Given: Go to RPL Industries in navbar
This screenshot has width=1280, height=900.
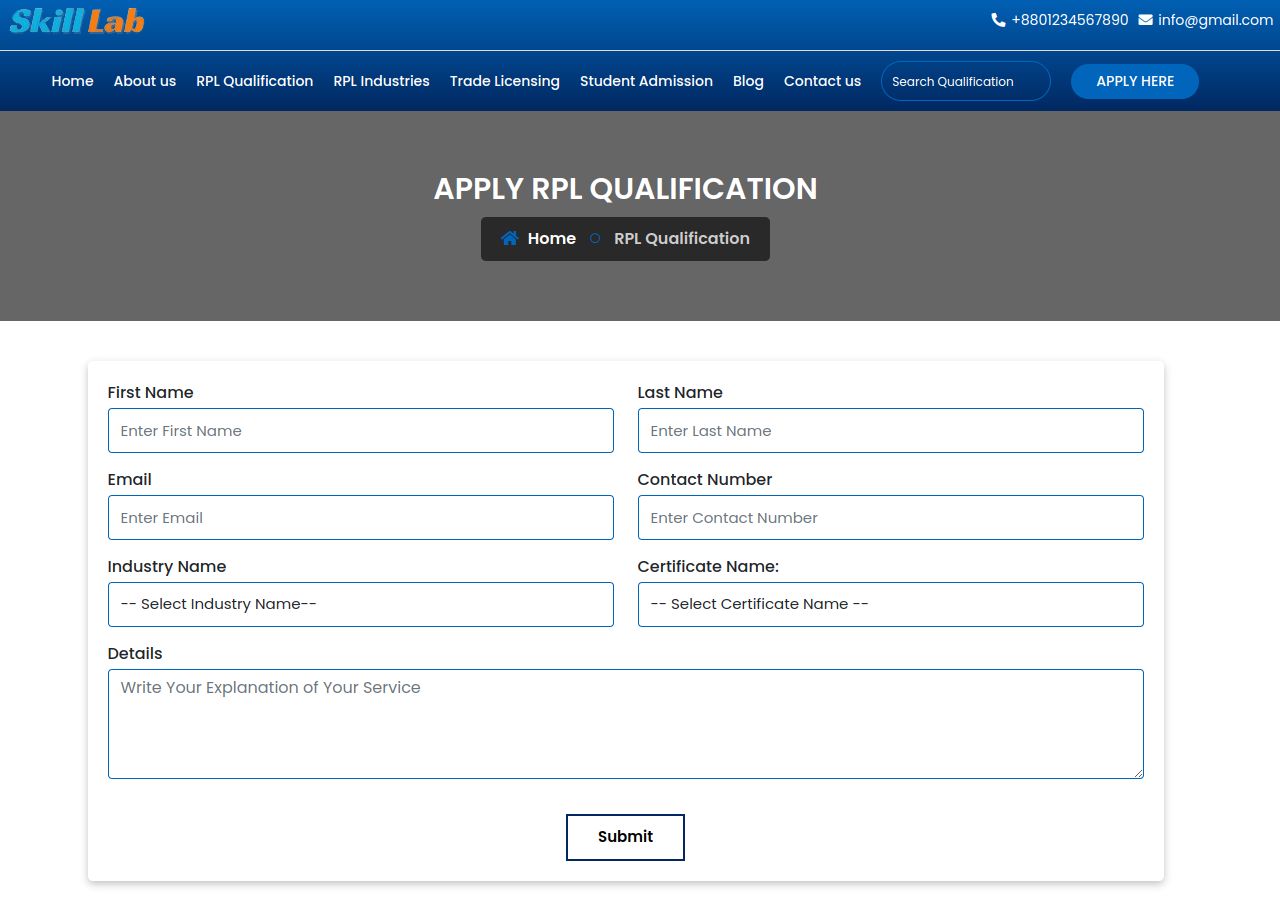Looking at the screenshot, I should point(381,81).
